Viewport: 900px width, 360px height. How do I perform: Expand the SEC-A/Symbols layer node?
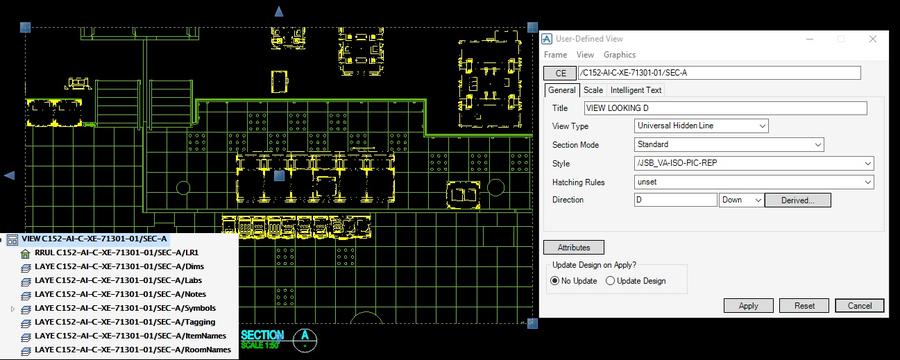tap(13, 309)
